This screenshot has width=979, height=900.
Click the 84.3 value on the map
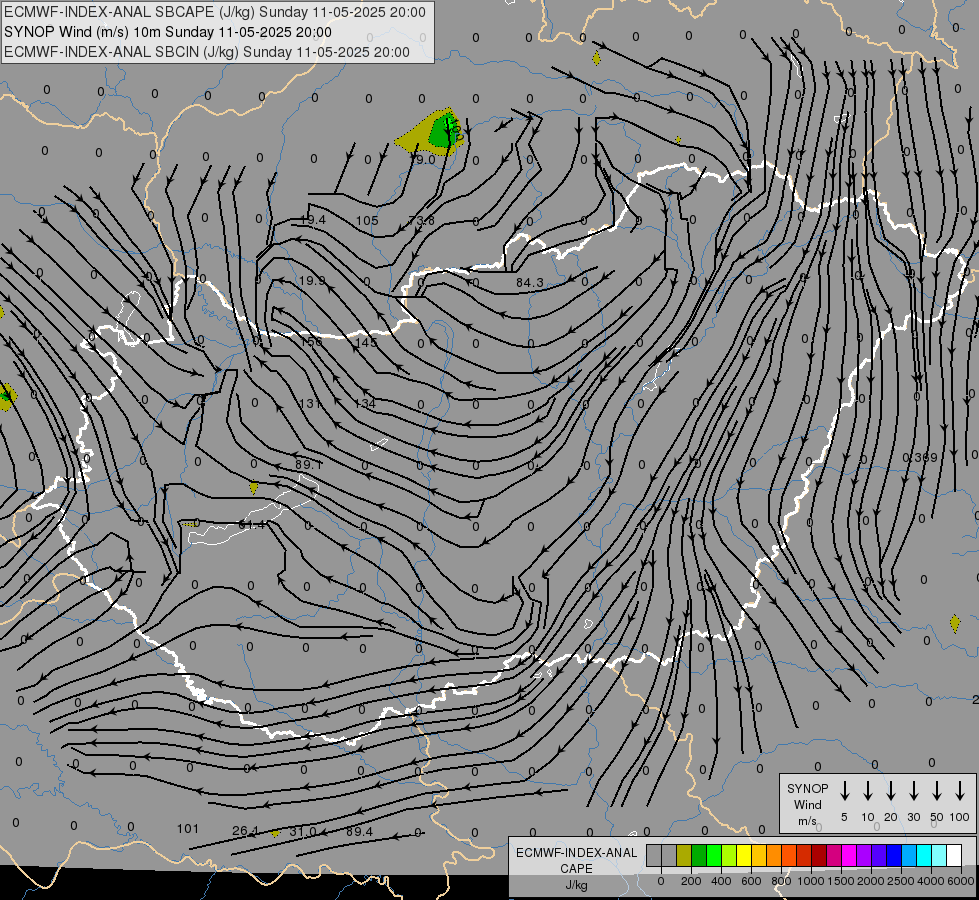pos(529,282)
